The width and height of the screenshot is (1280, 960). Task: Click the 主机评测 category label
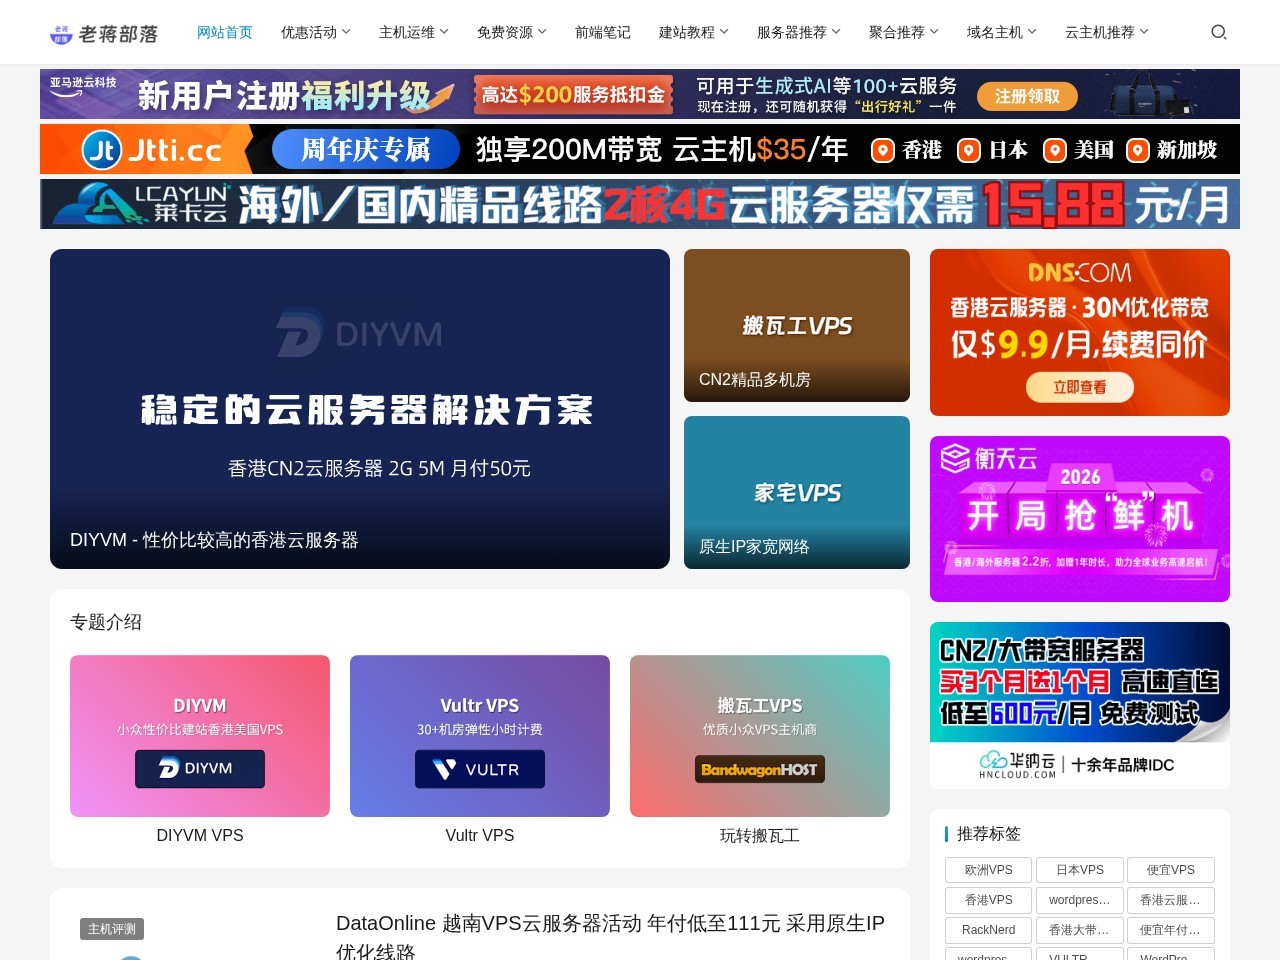click(x=112, y=929)
